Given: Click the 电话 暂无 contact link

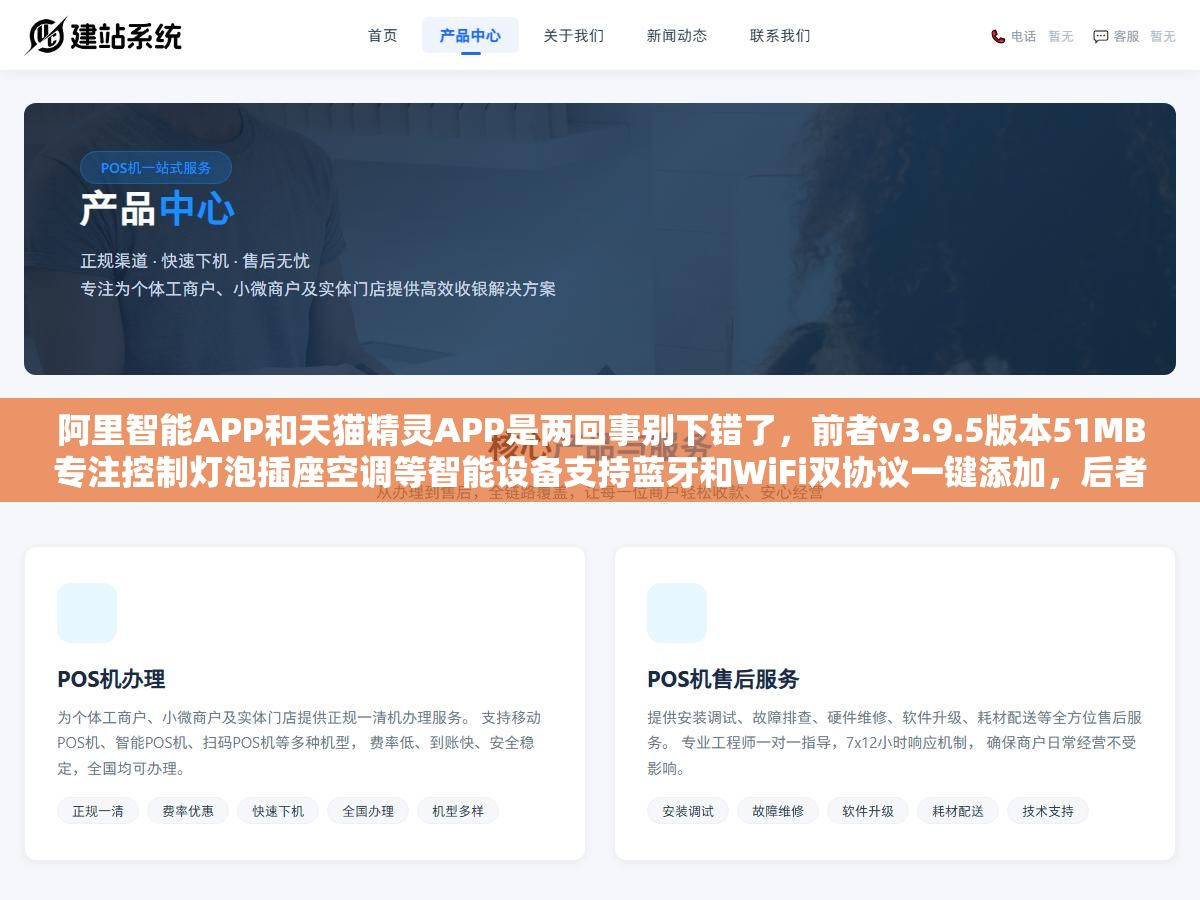Looking at the screenshot, I should [x=1032, y=36].
